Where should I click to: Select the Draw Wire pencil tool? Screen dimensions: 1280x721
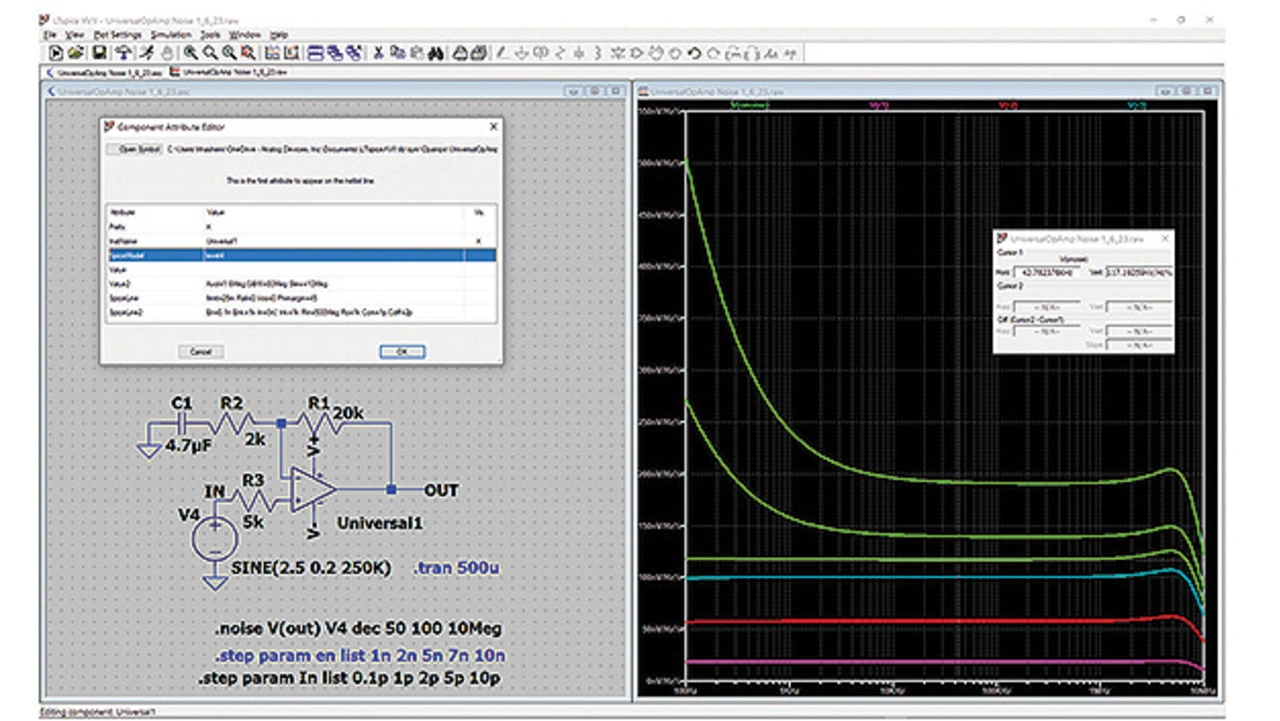503,53
